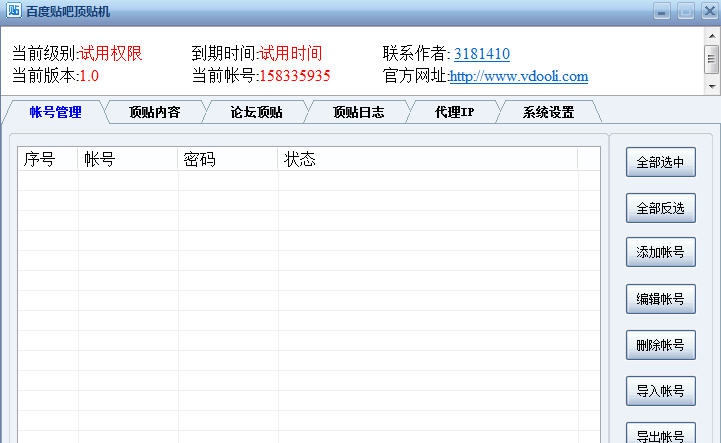Close the 百度贴吧顶贴机 window

(710, 11)
